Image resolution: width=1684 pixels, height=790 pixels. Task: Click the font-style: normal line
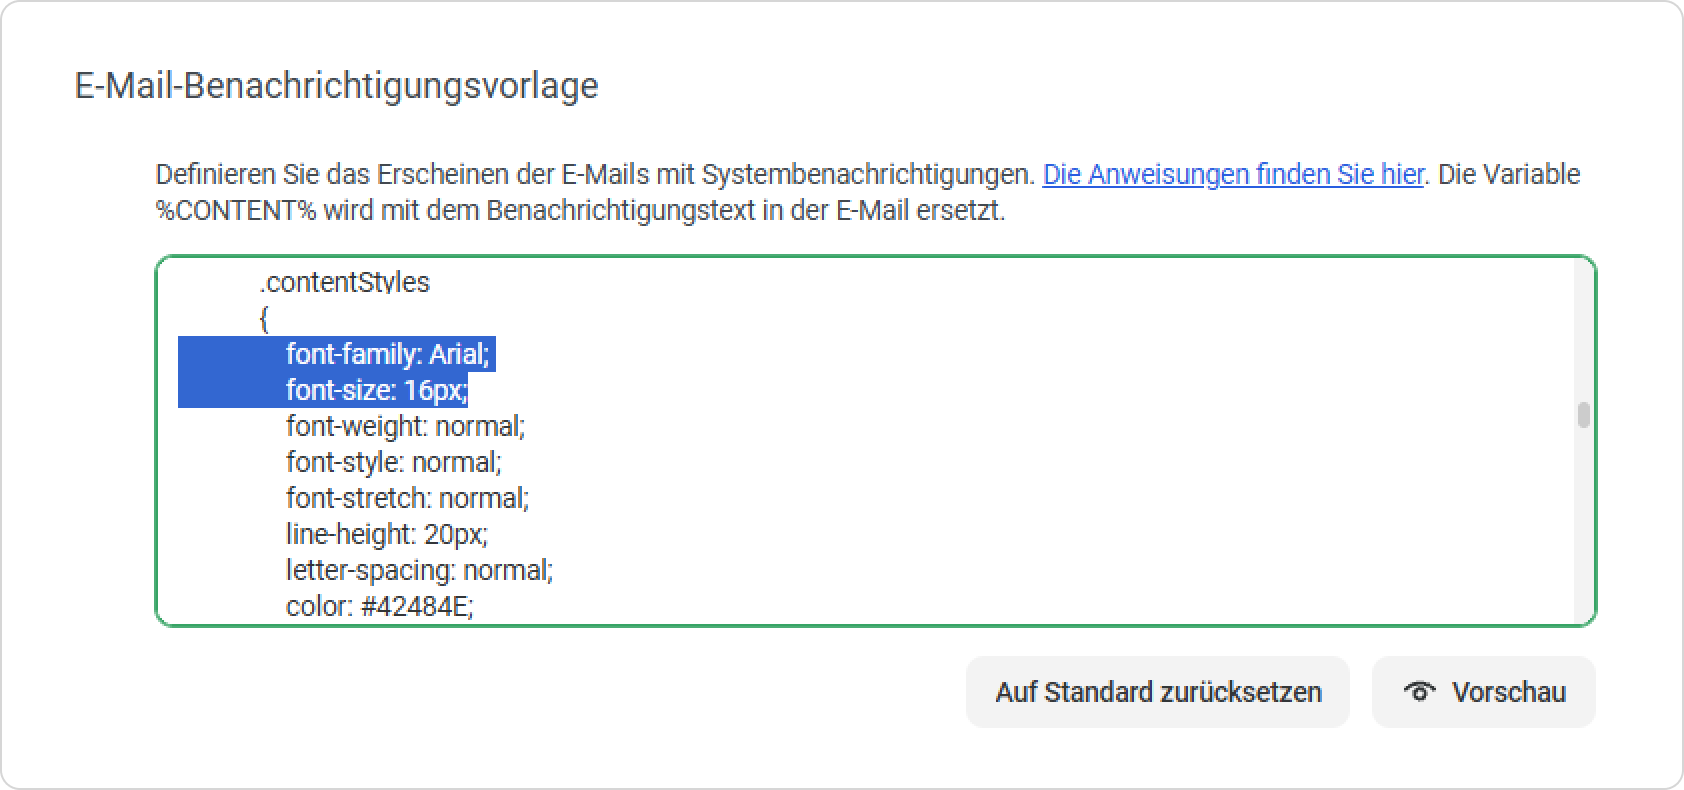point(393,462)
